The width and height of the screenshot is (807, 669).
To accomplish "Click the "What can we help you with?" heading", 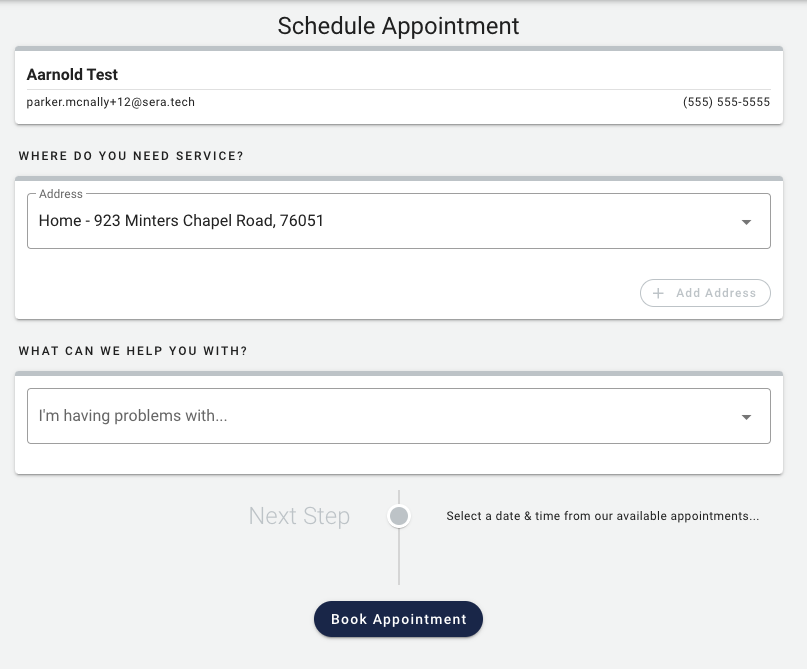I will [x=133, y=351].
